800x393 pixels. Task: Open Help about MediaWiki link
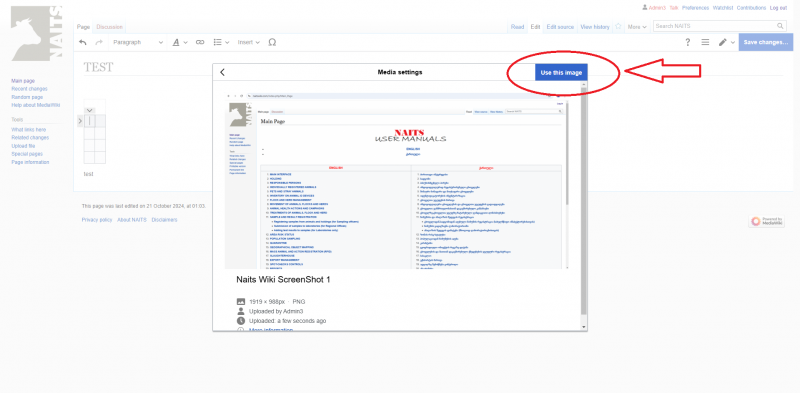point(36,105)
